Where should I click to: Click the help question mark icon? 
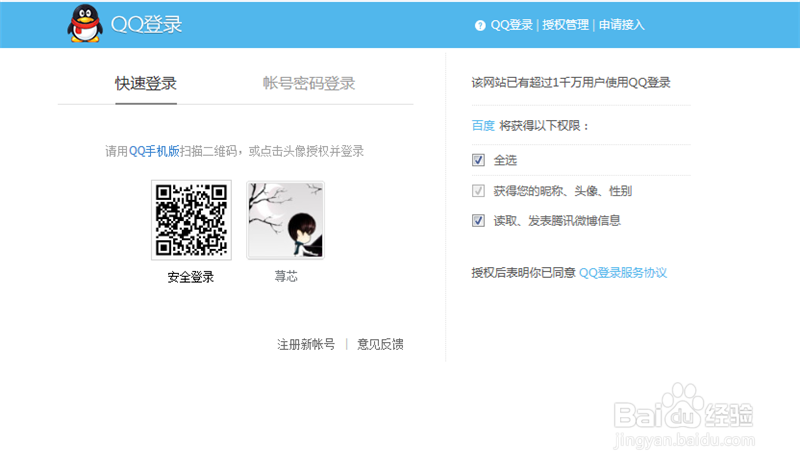480,26
